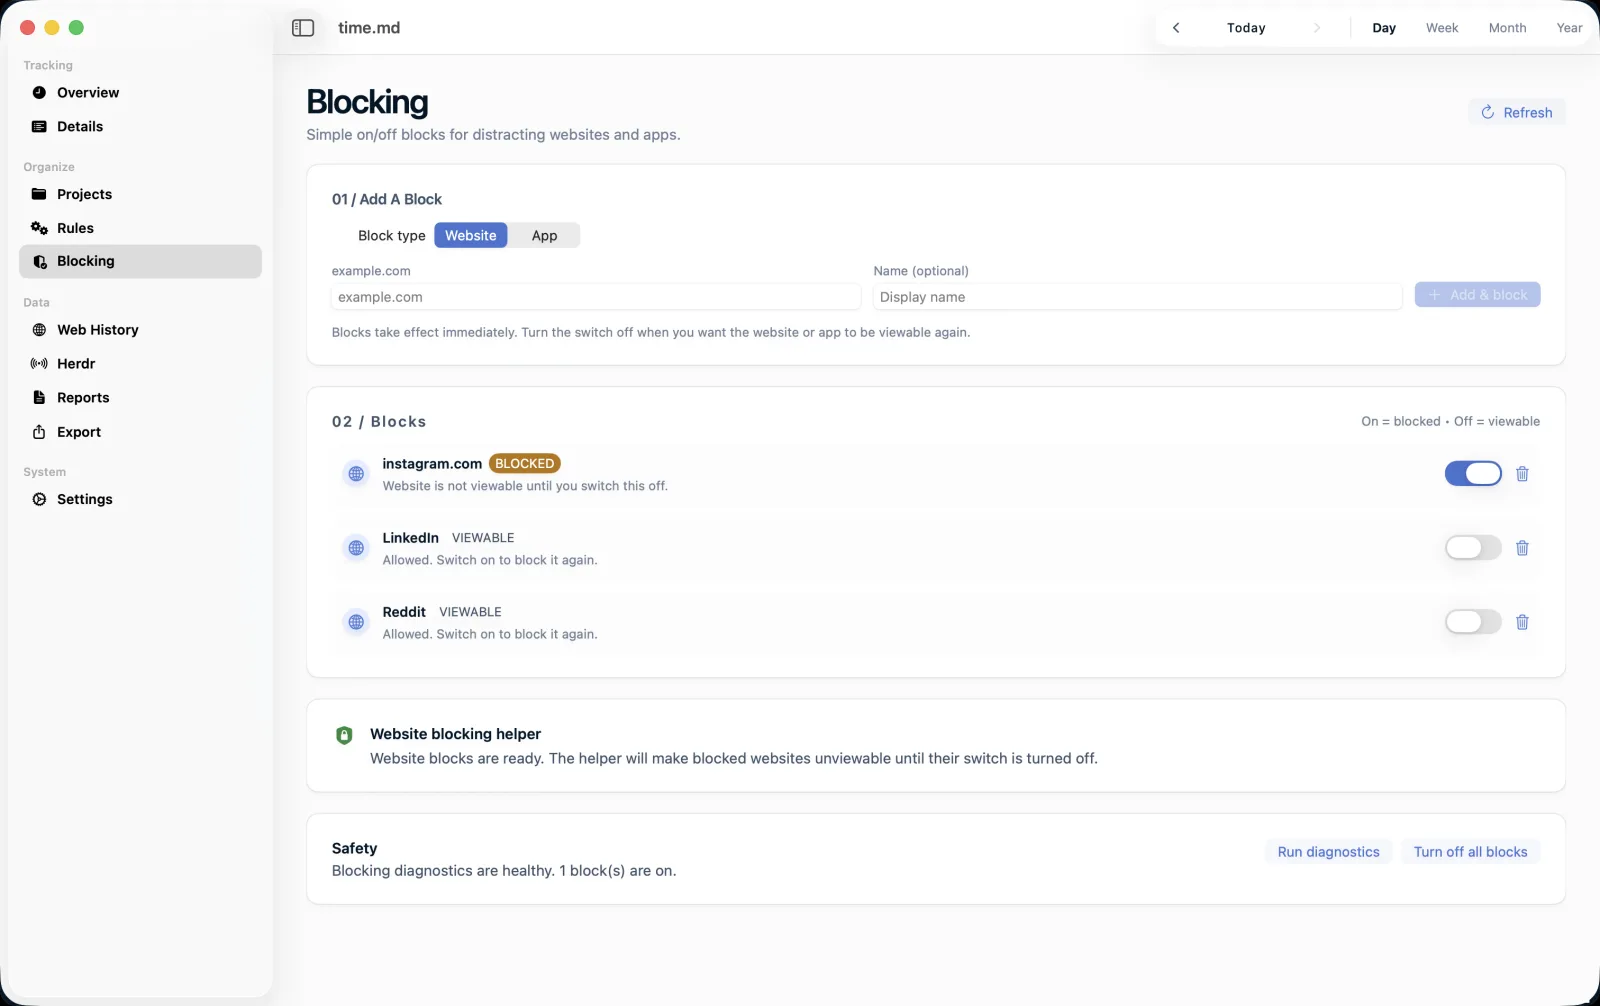Viewport: 1600px width, 1006px height.
Task: Click the BLOCKED badge on instagram.com
Action: pyautogui.click(x=524, y=464)
